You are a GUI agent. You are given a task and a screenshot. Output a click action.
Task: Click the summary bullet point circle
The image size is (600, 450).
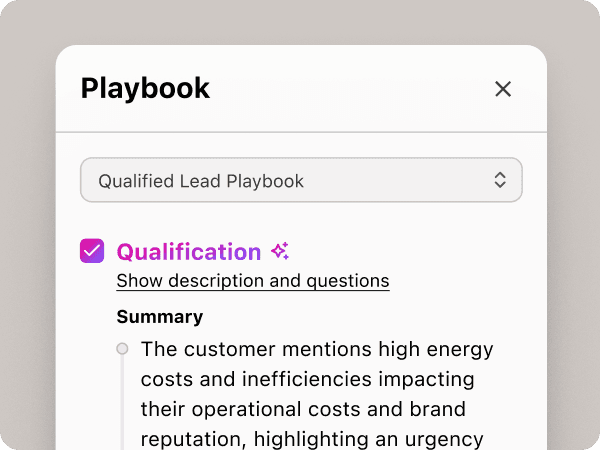(x=122, y=349)
